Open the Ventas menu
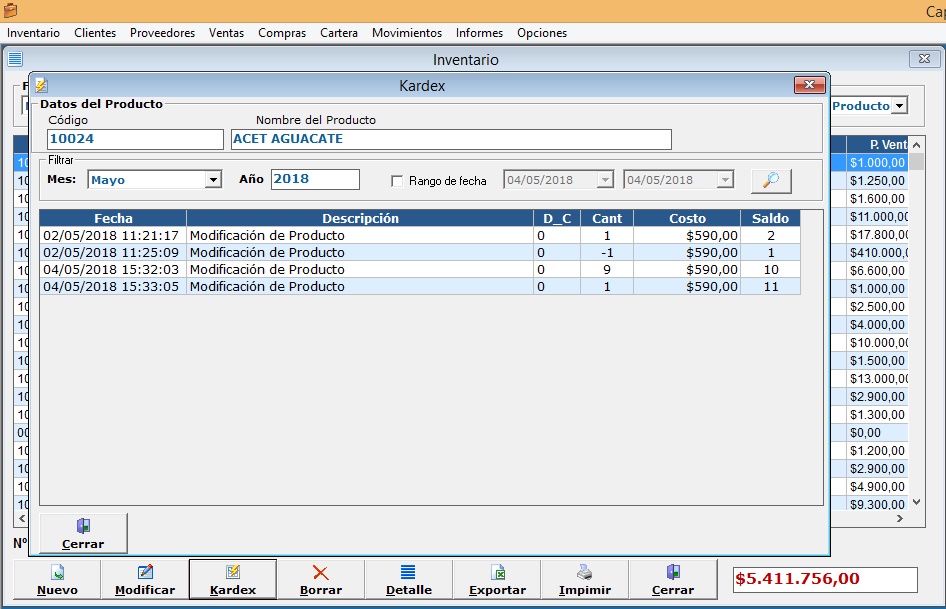Viewport: 946px width, 609px height. pos(226,33)
